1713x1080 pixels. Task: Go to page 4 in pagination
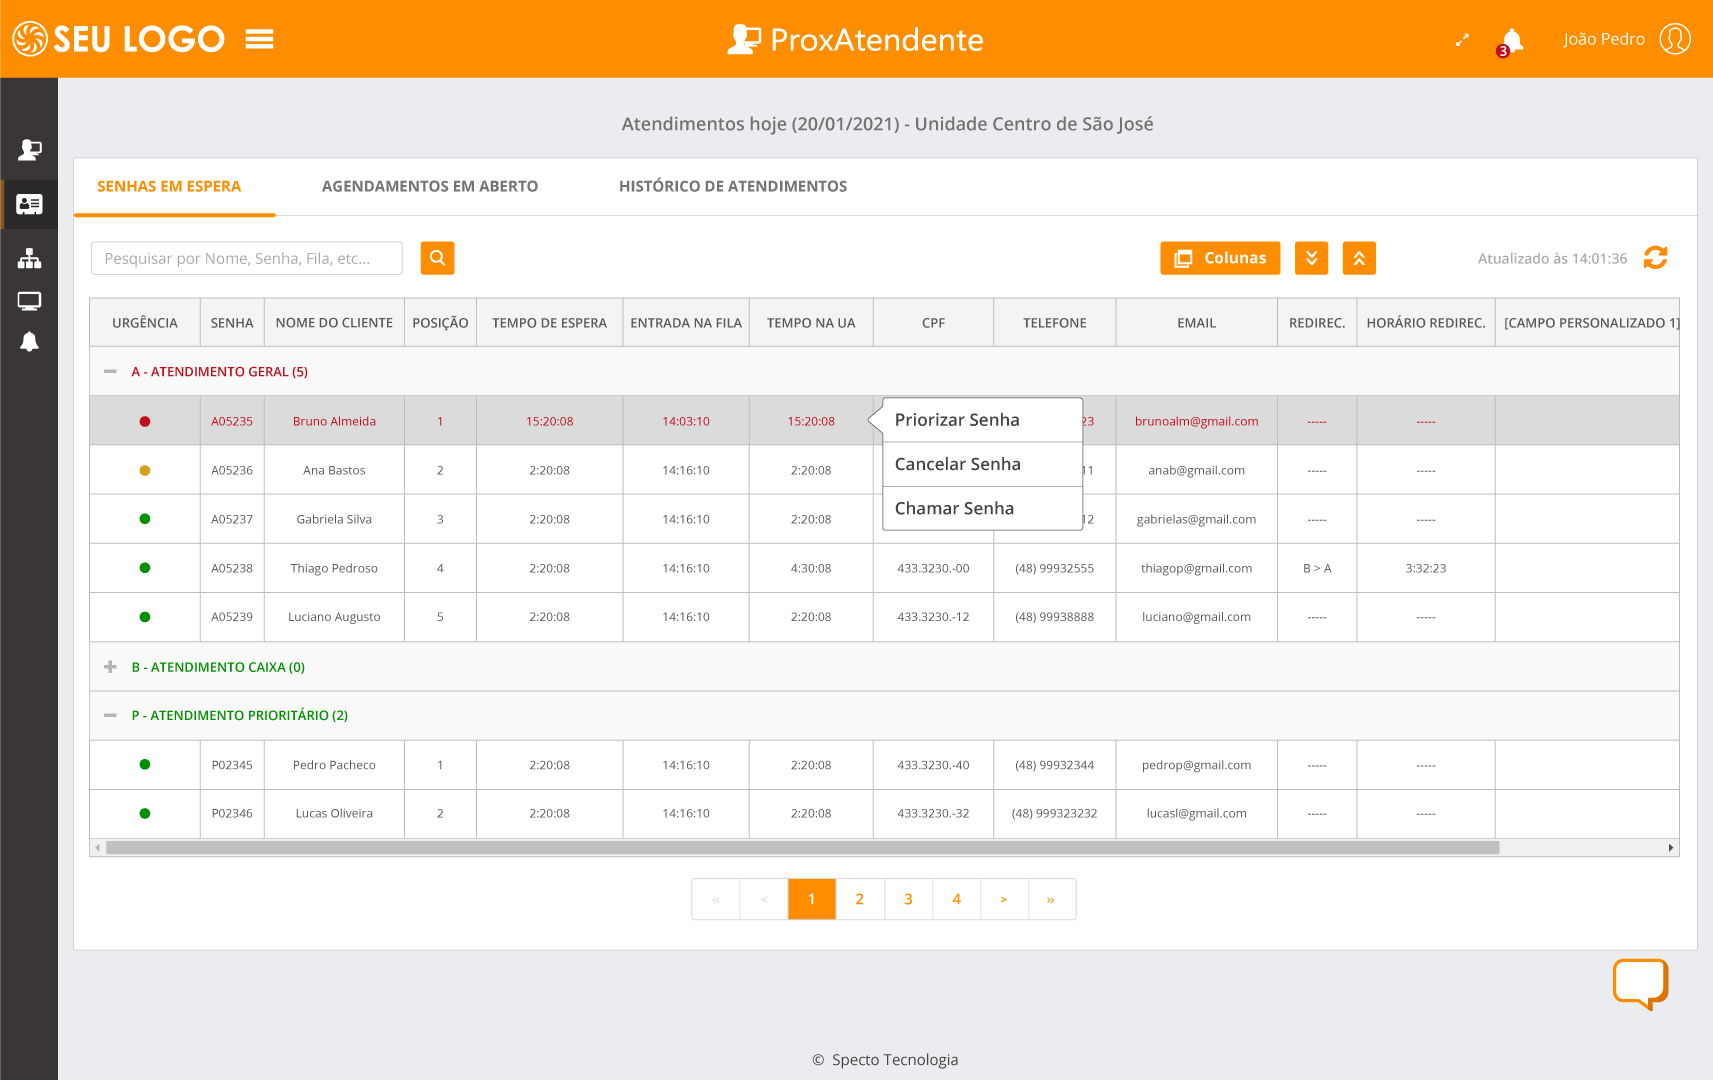956,899
